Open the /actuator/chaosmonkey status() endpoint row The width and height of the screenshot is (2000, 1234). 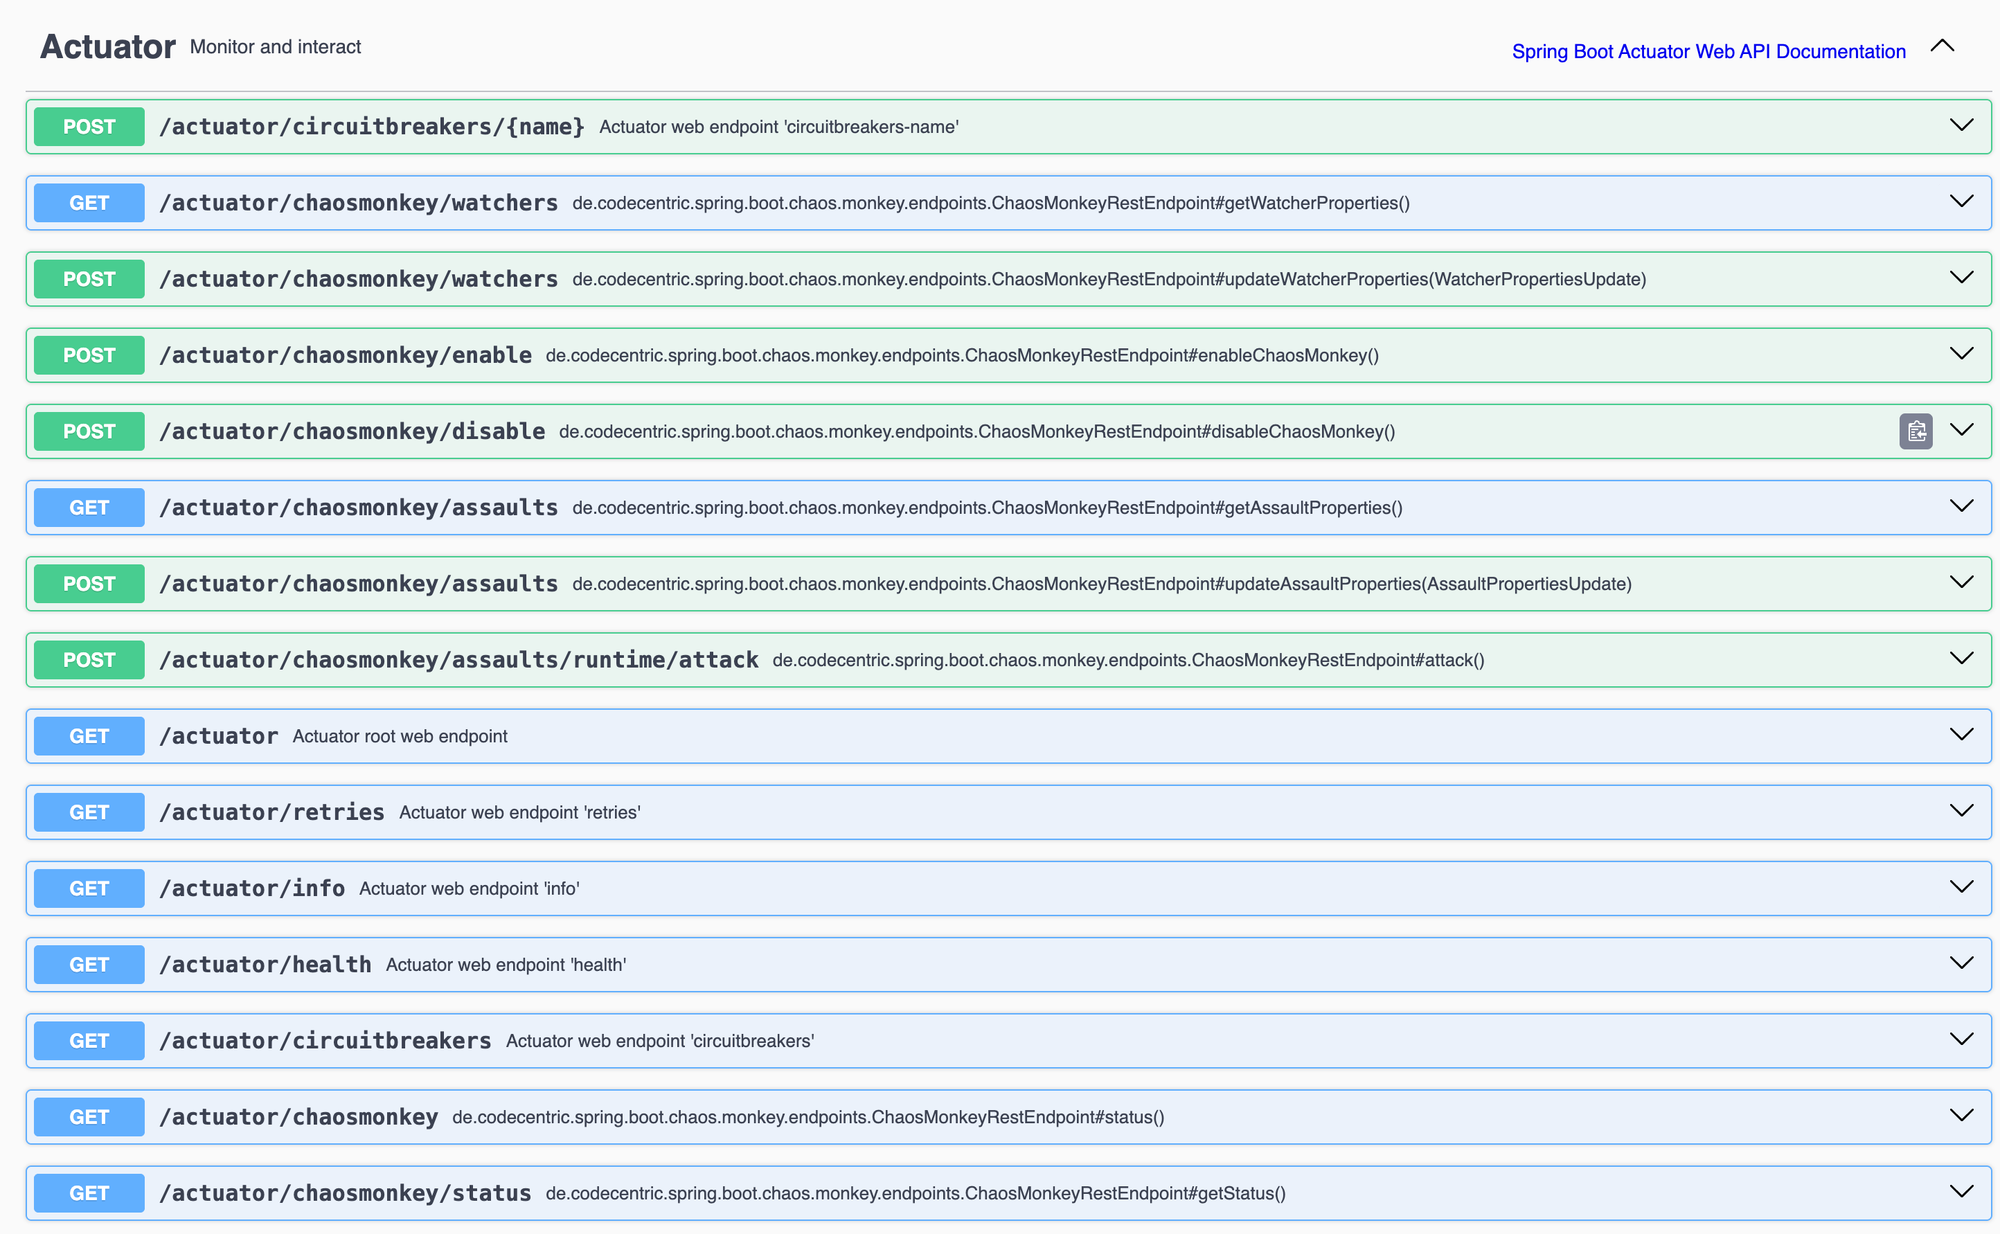pyautogui.click(x=298, y=1117)
